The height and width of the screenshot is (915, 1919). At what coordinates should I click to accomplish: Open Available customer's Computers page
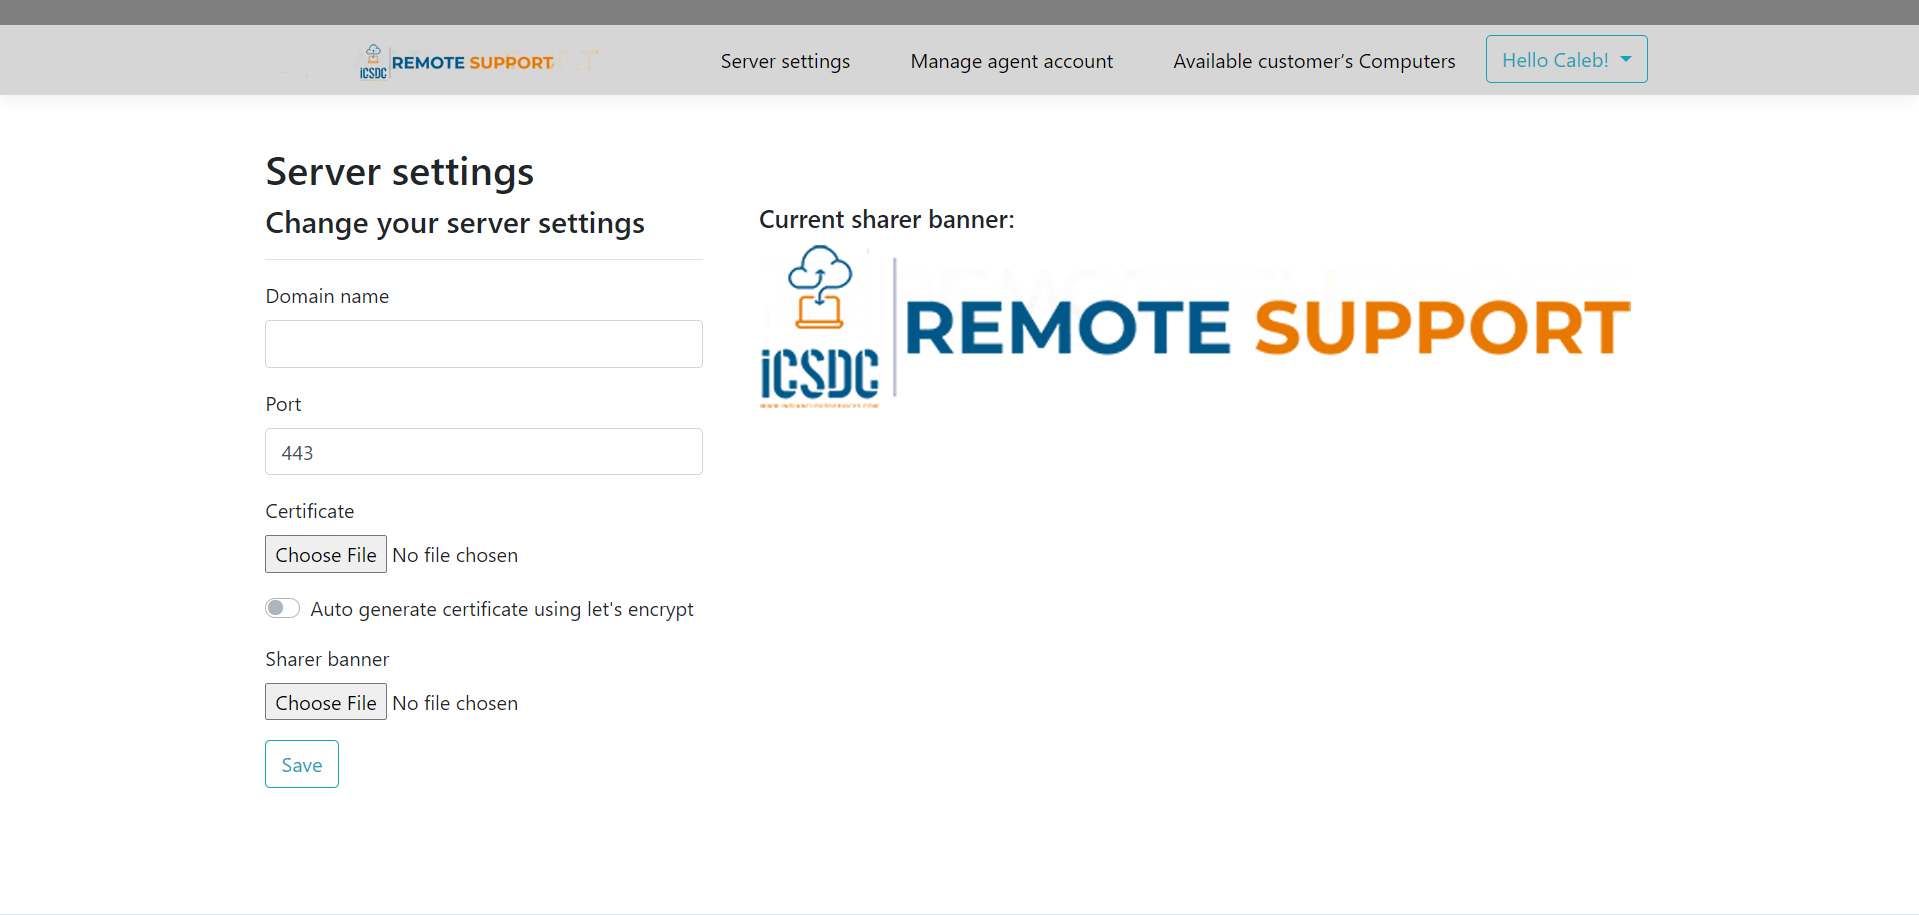pos(1314,61)
